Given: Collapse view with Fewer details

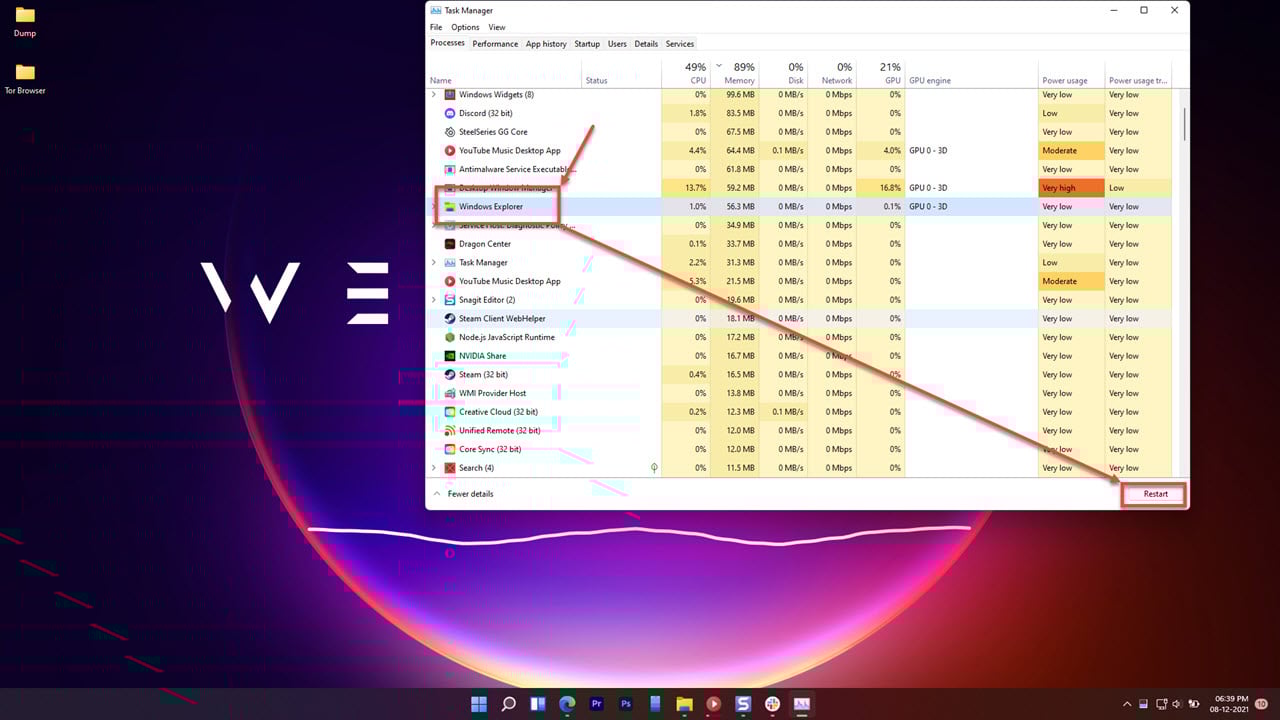Looking at the screenshot, I should point(463,494).
